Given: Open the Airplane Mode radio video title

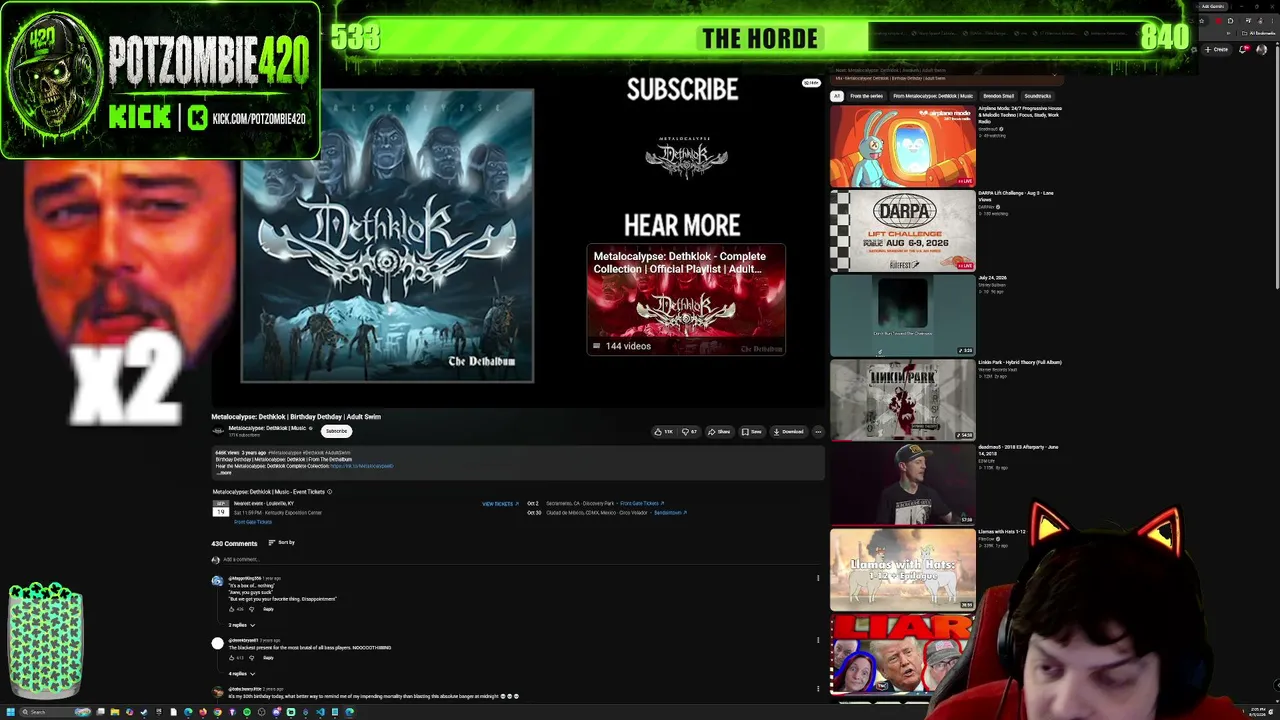Looking at the screenshot, I should 1020,115.
